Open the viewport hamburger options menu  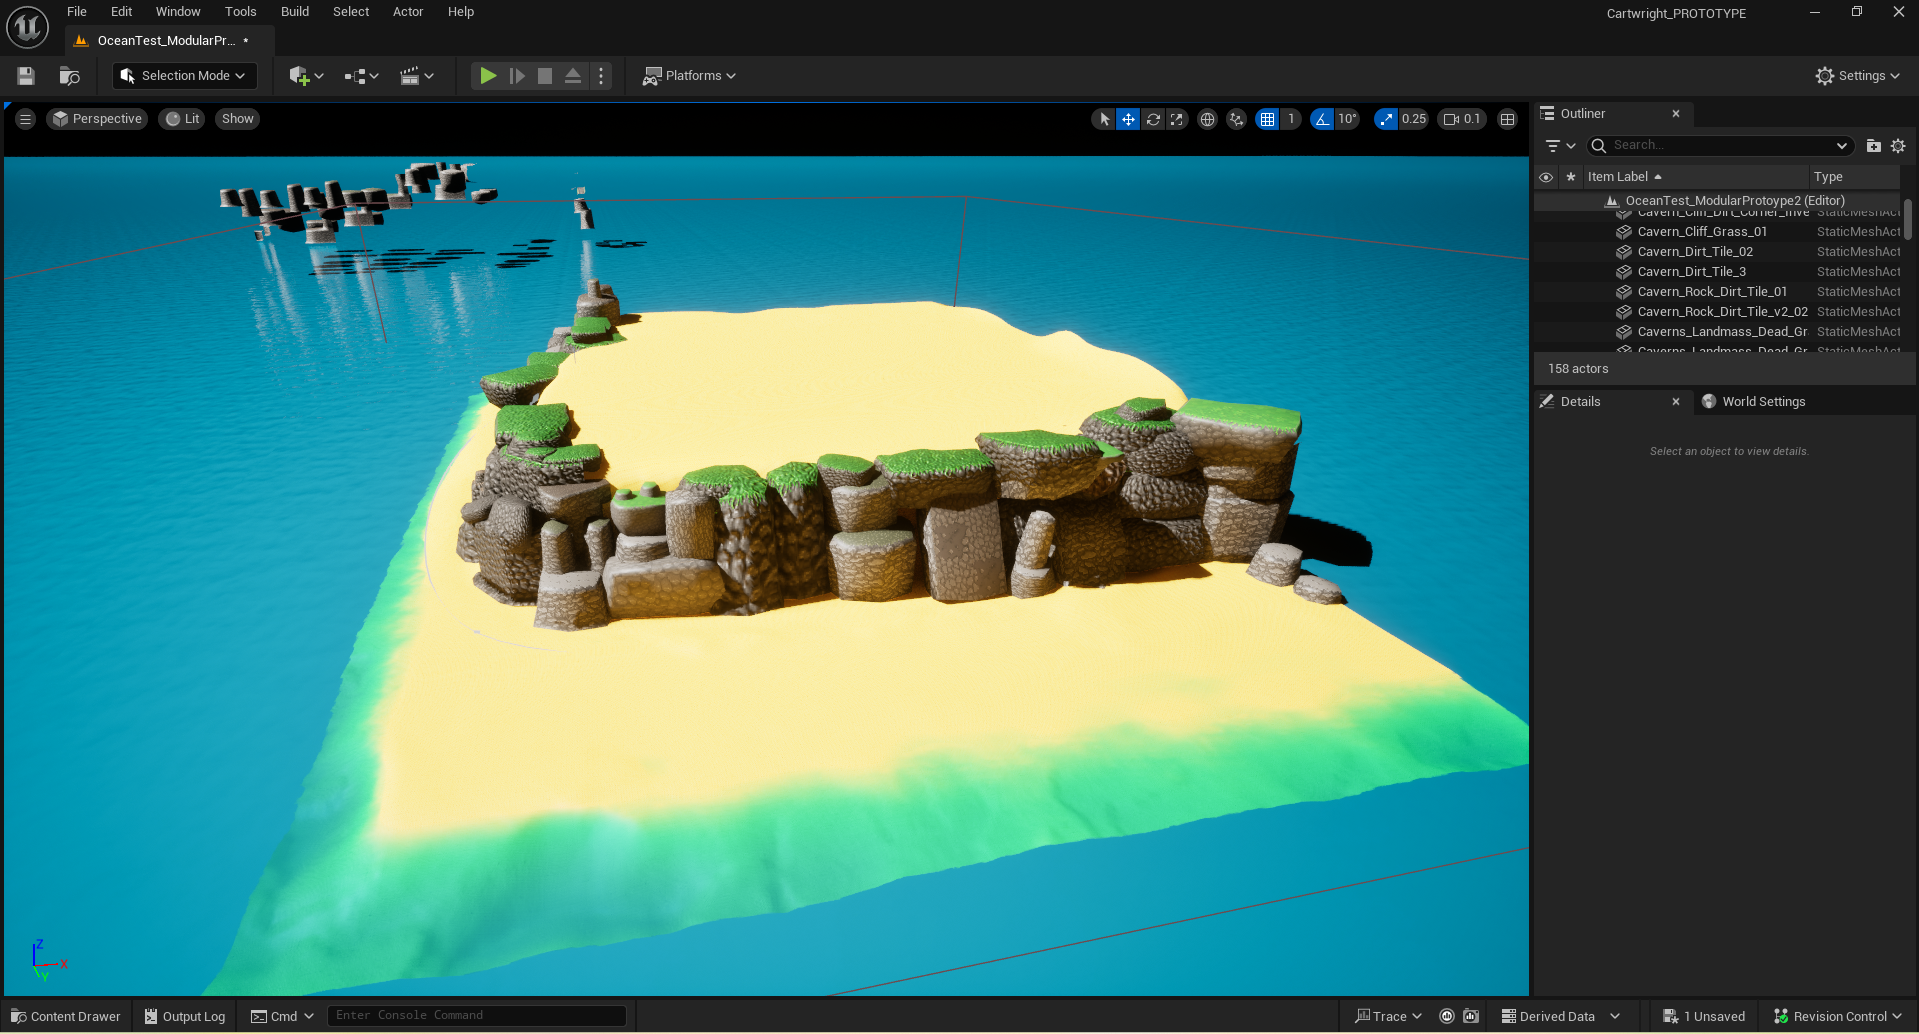coord(26,119)
